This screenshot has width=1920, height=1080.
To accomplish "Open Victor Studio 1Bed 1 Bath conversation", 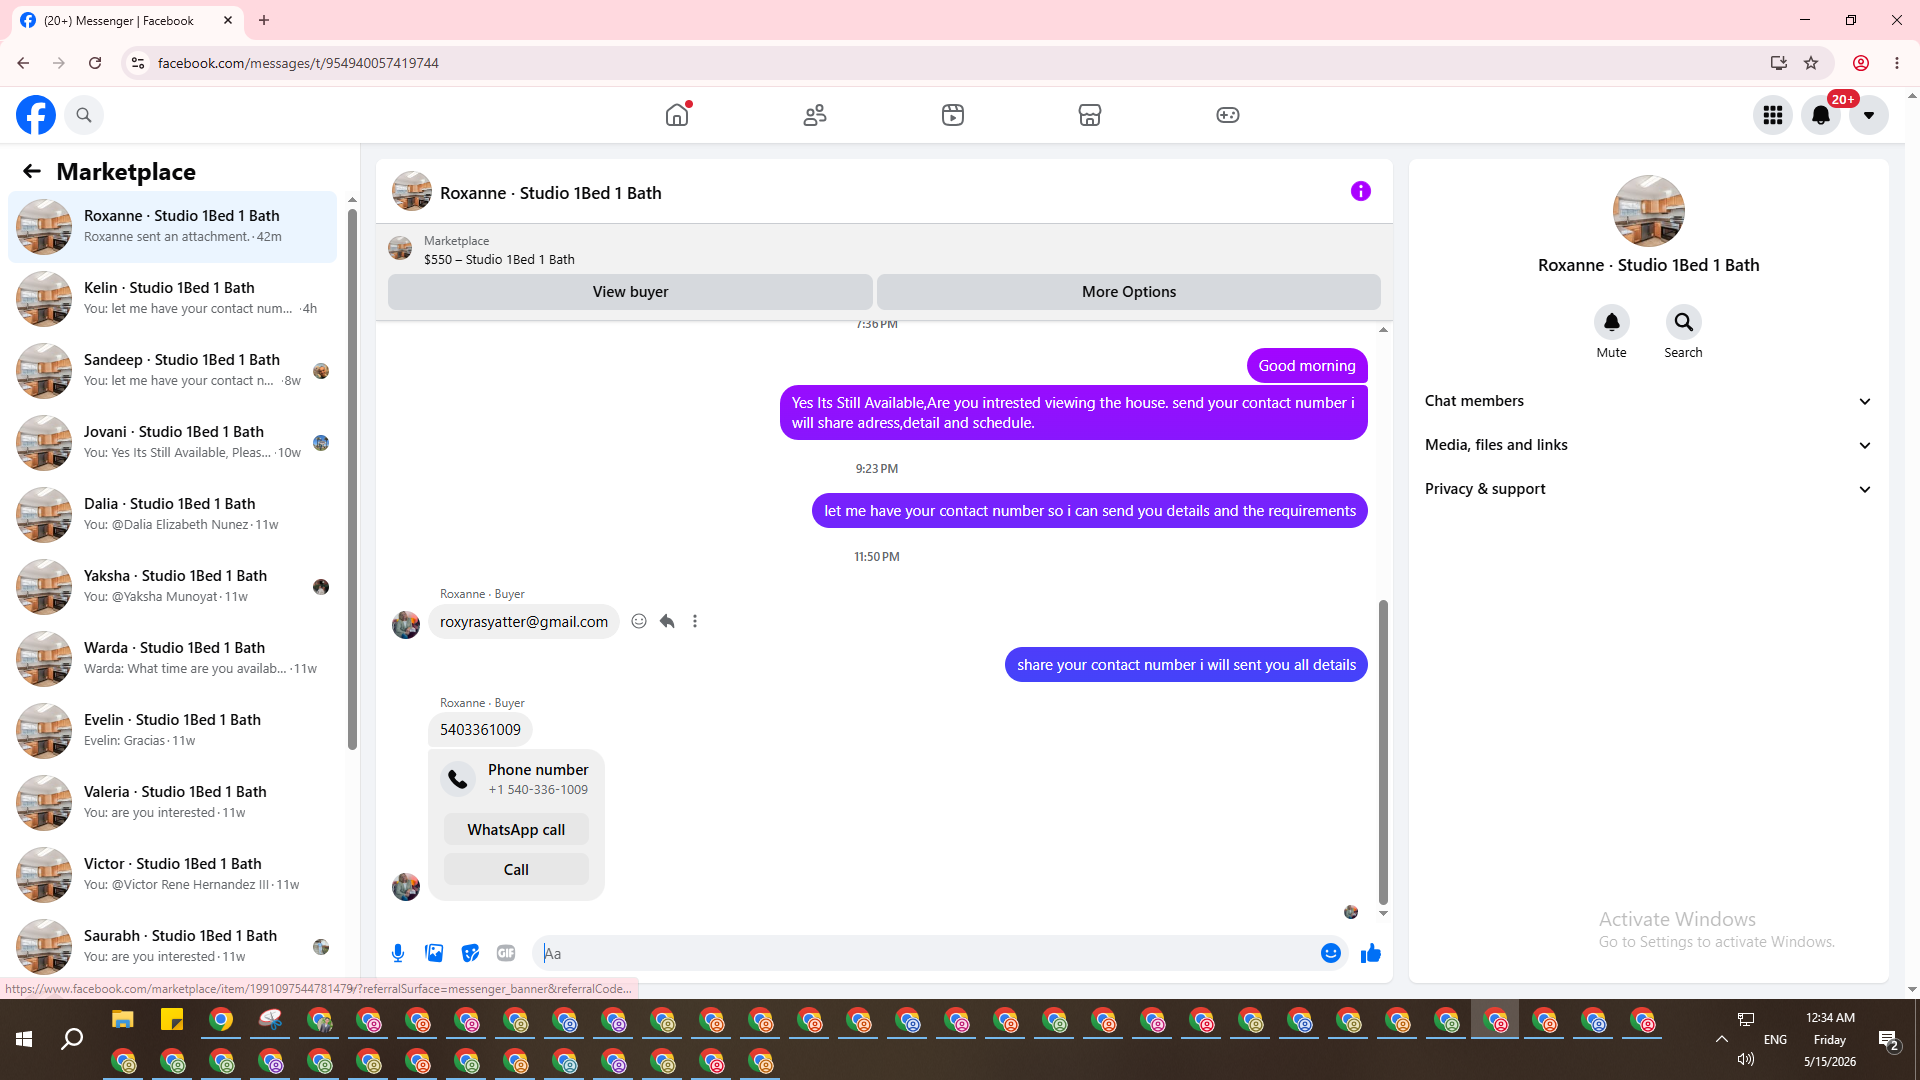I will click(x=173, y=875).
